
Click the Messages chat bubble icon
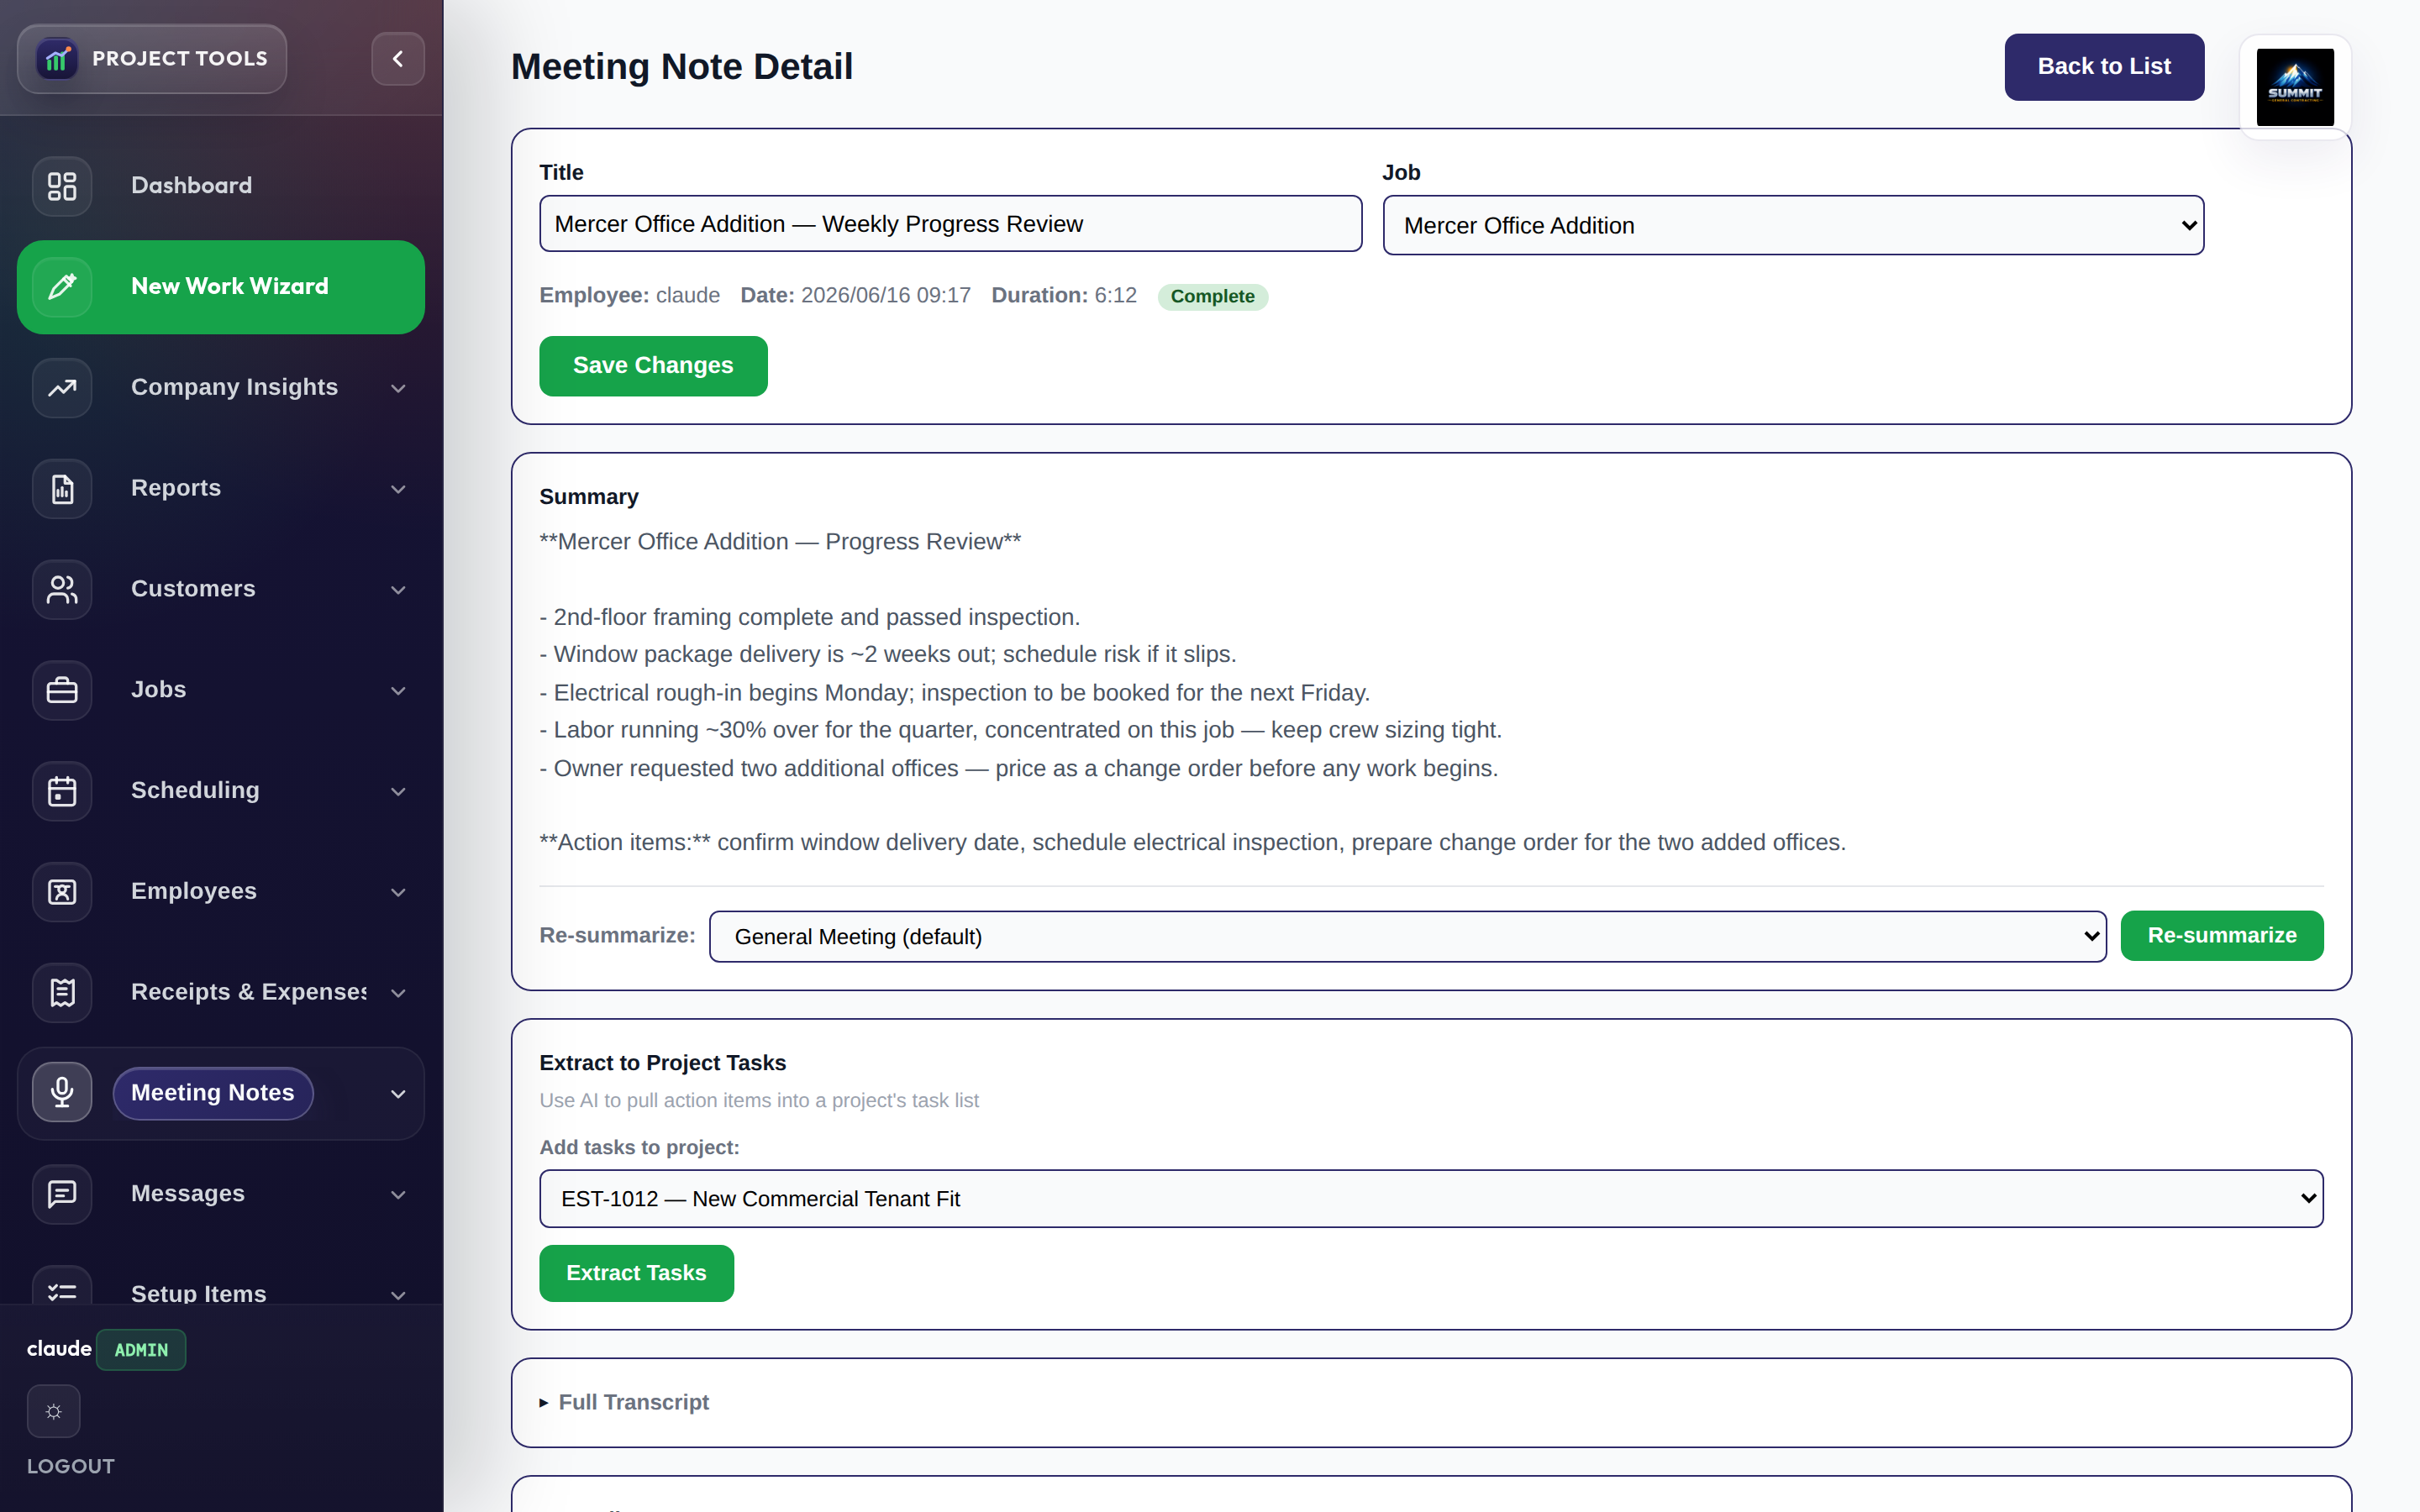[x=62, y=1194]
